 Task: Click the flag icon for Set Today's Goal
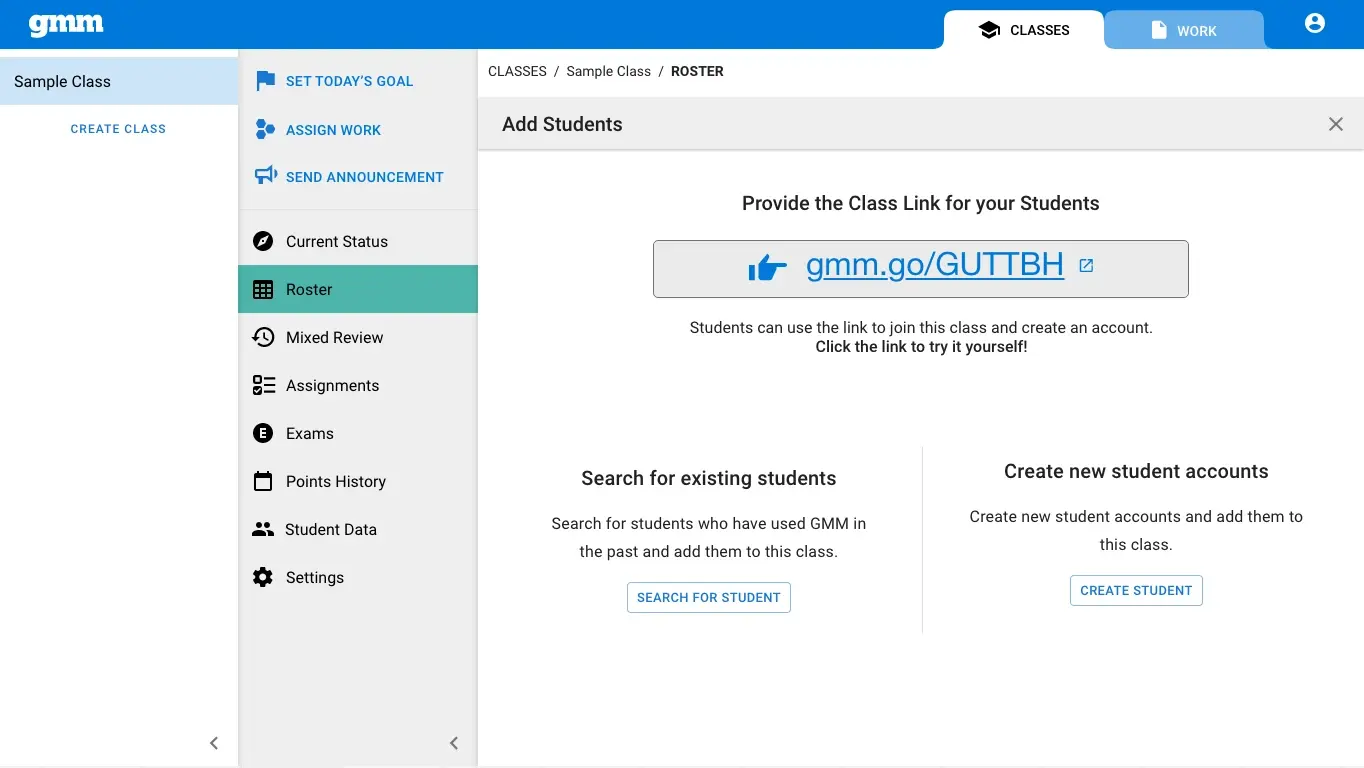coord(265,81)
